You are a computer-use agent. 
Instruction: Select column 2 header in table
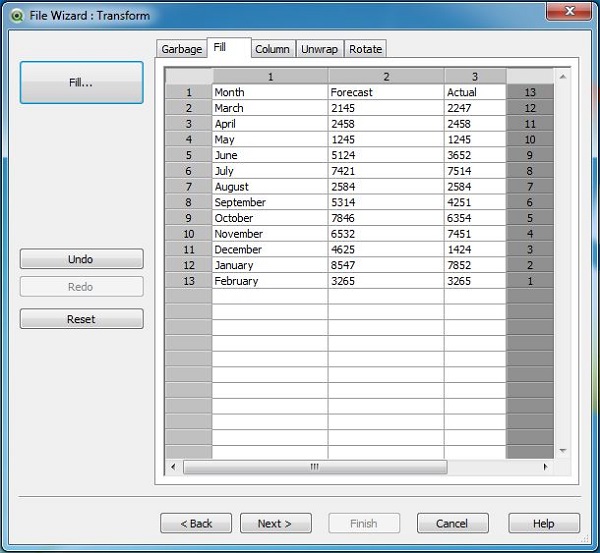click(386, 76)
